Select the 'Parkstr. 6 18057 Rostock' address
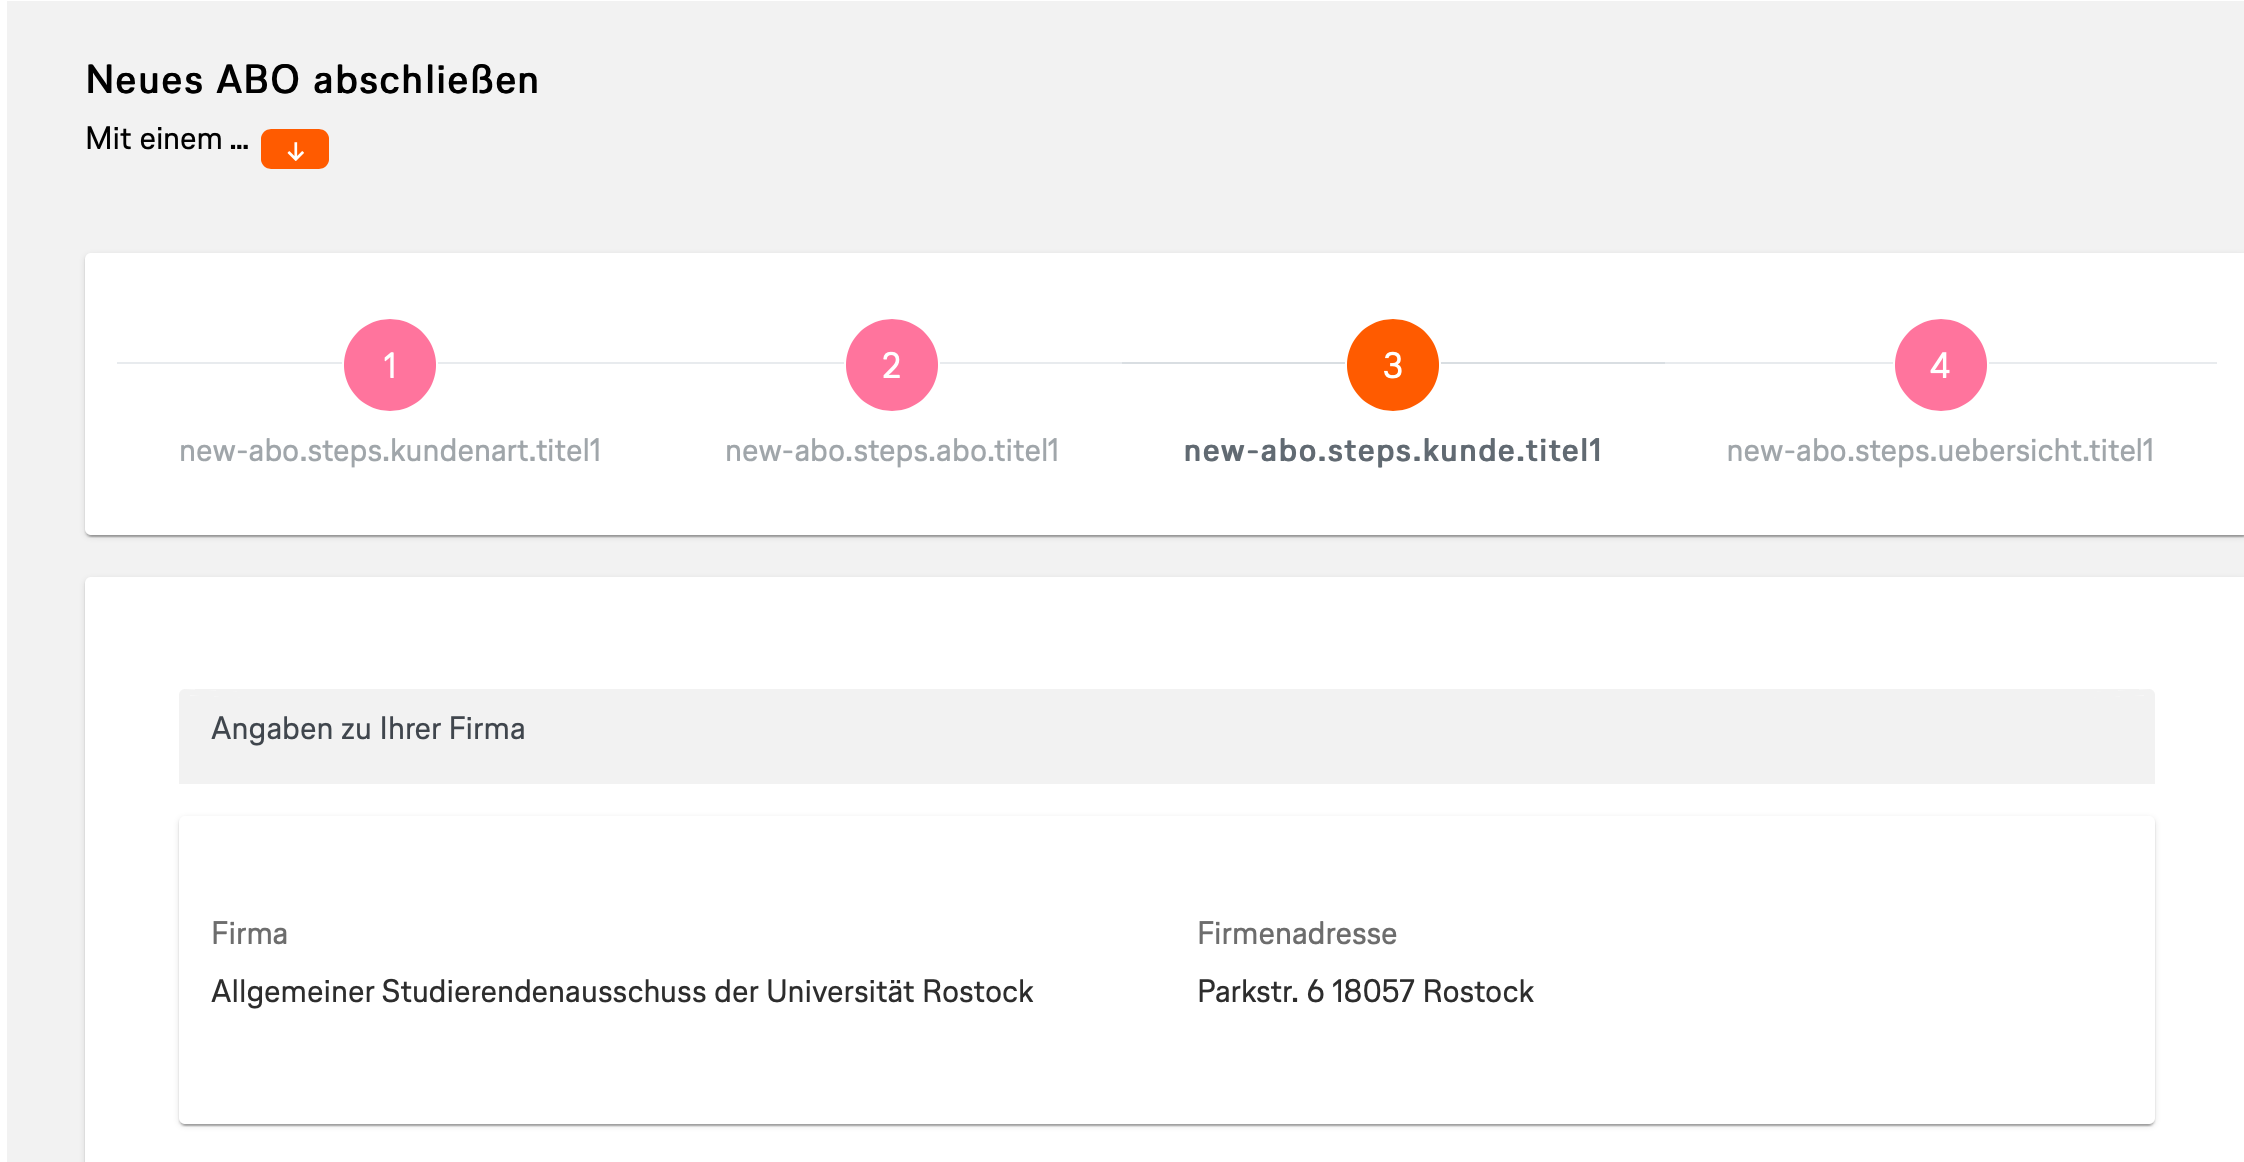The width and height of the screenshot is (2244, 1162). [x=1365, y=992]
